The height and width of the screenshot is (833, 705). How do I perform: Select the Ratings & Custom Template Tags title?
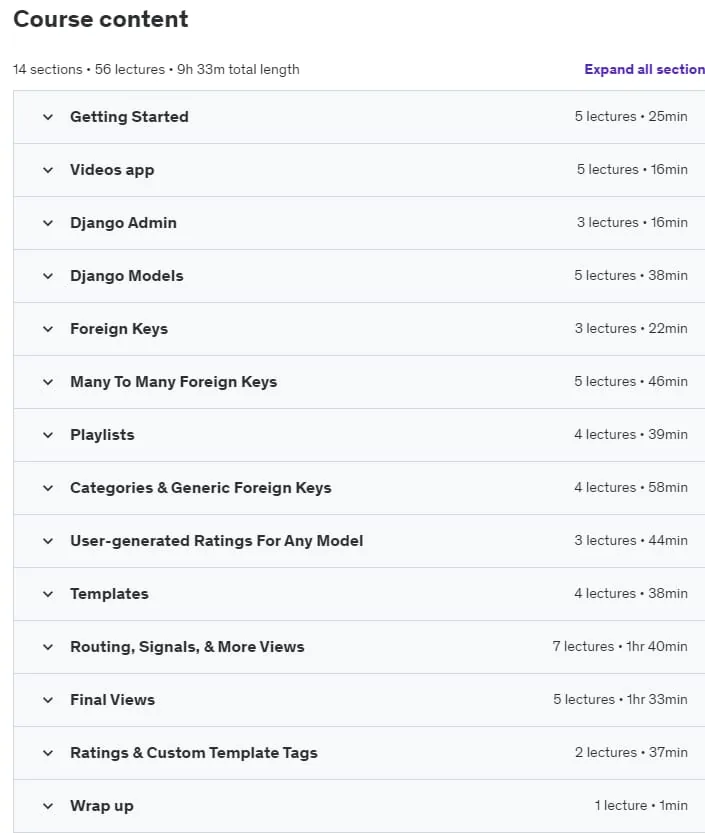pyautogui.click(x=194, y=753)
